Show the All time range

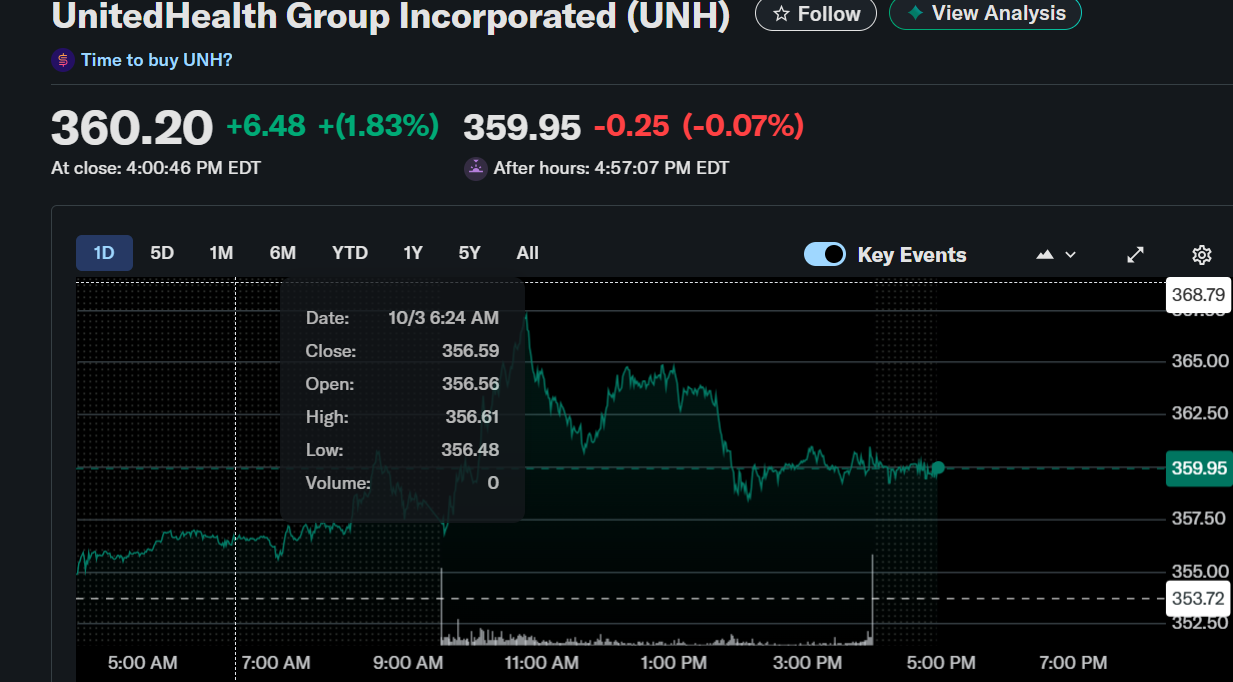528,253
